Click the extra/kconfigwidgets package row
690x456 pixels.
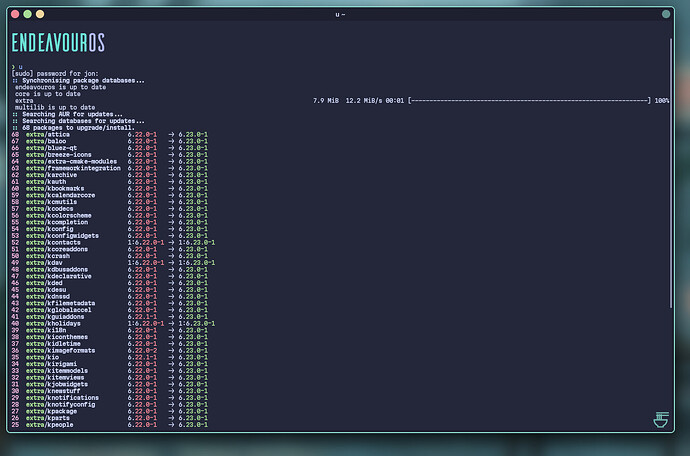coord(110,236)
